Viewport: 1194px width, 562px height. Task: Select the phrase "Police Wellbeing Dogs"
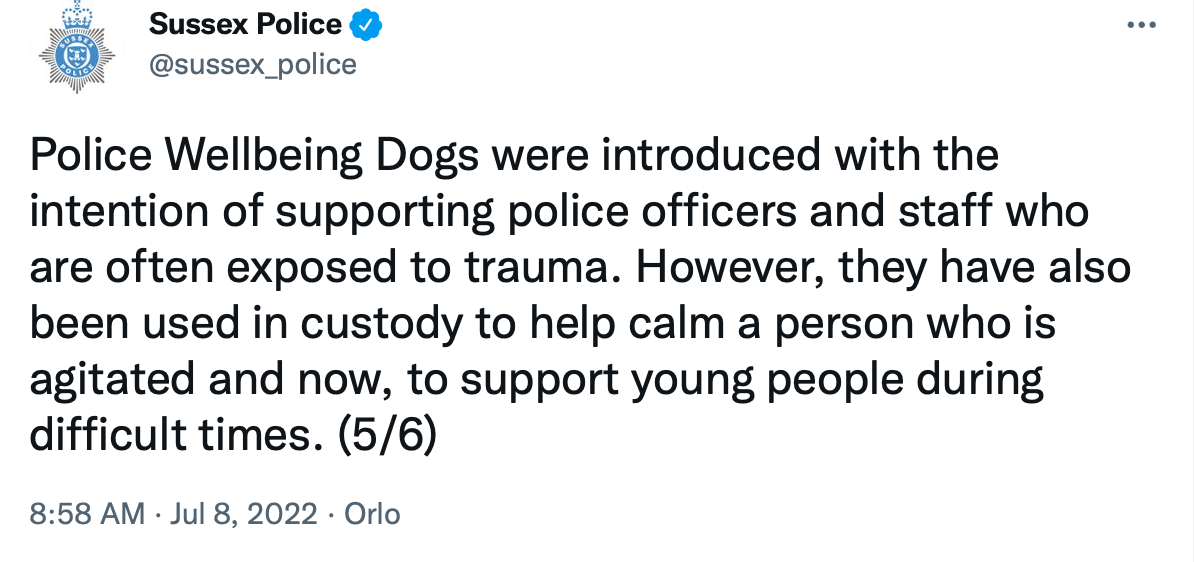[x=255, y=157]
